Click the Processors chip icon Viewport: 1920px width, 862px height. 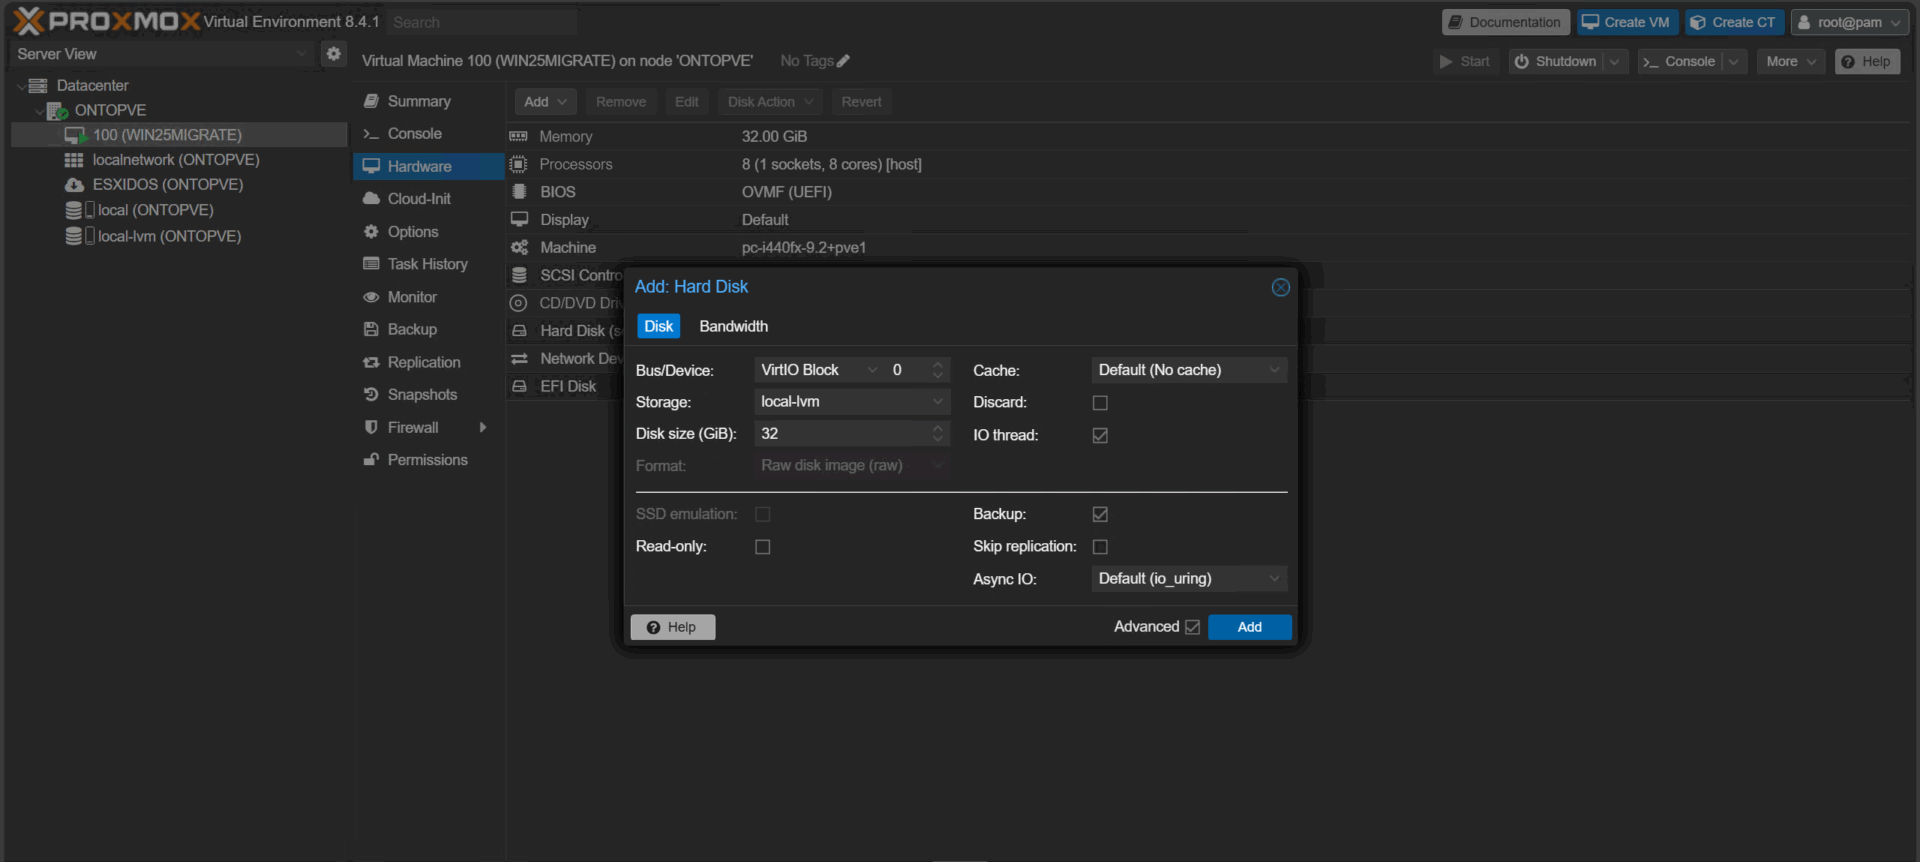[x=518, y=164]
